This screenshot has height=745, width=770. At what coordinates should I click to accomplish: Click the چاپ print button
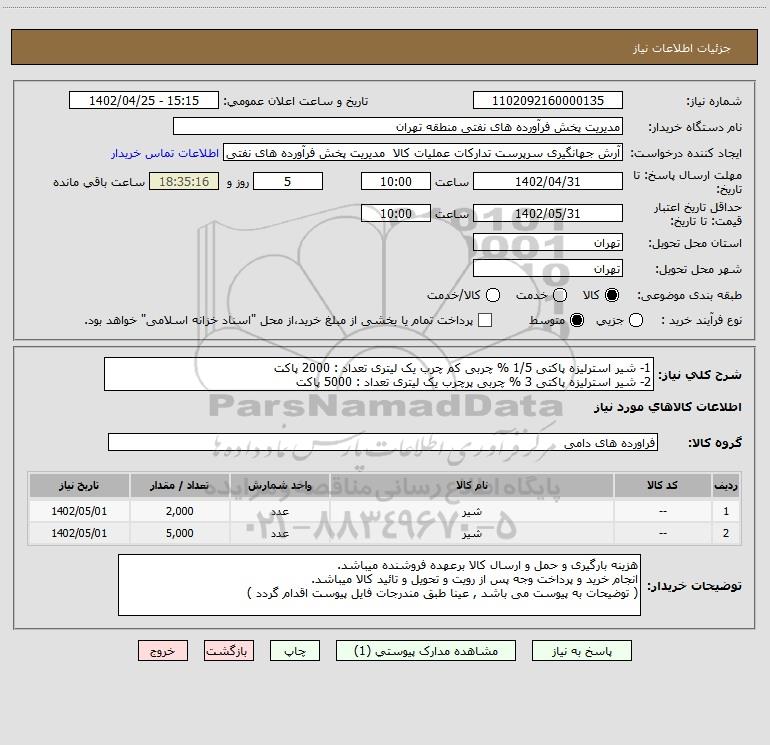tap(295, 651)
